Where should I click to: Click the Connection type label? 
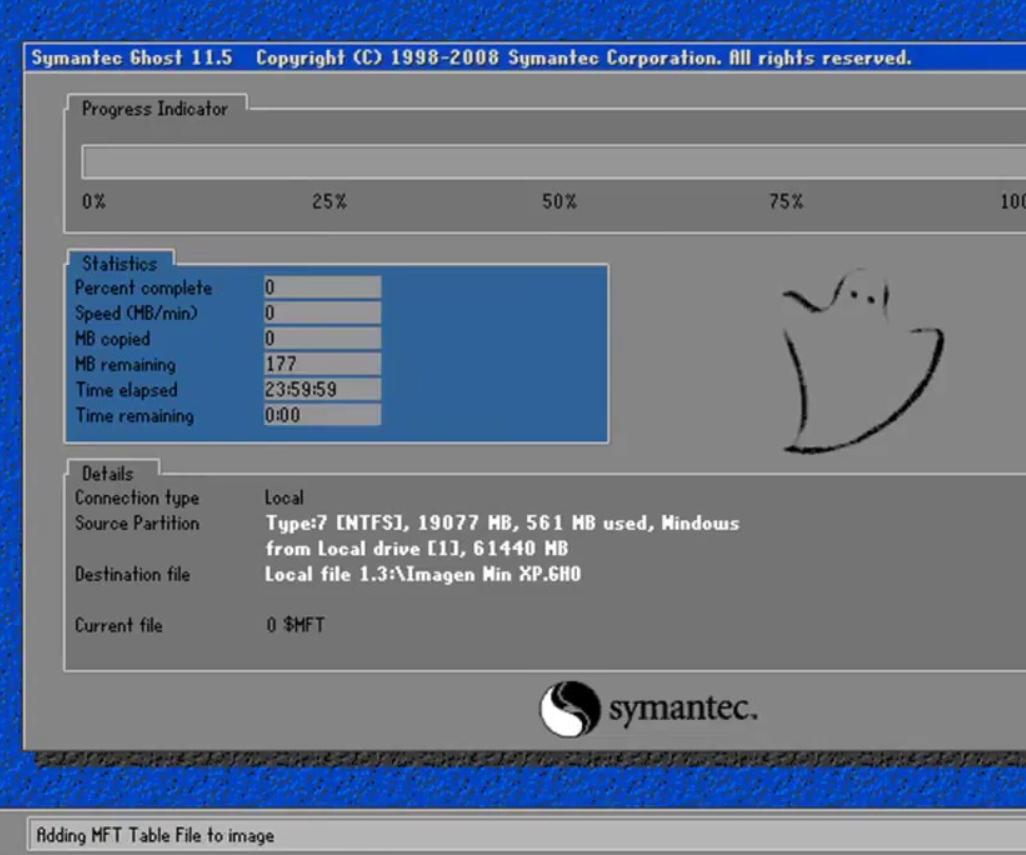[137, 498]
